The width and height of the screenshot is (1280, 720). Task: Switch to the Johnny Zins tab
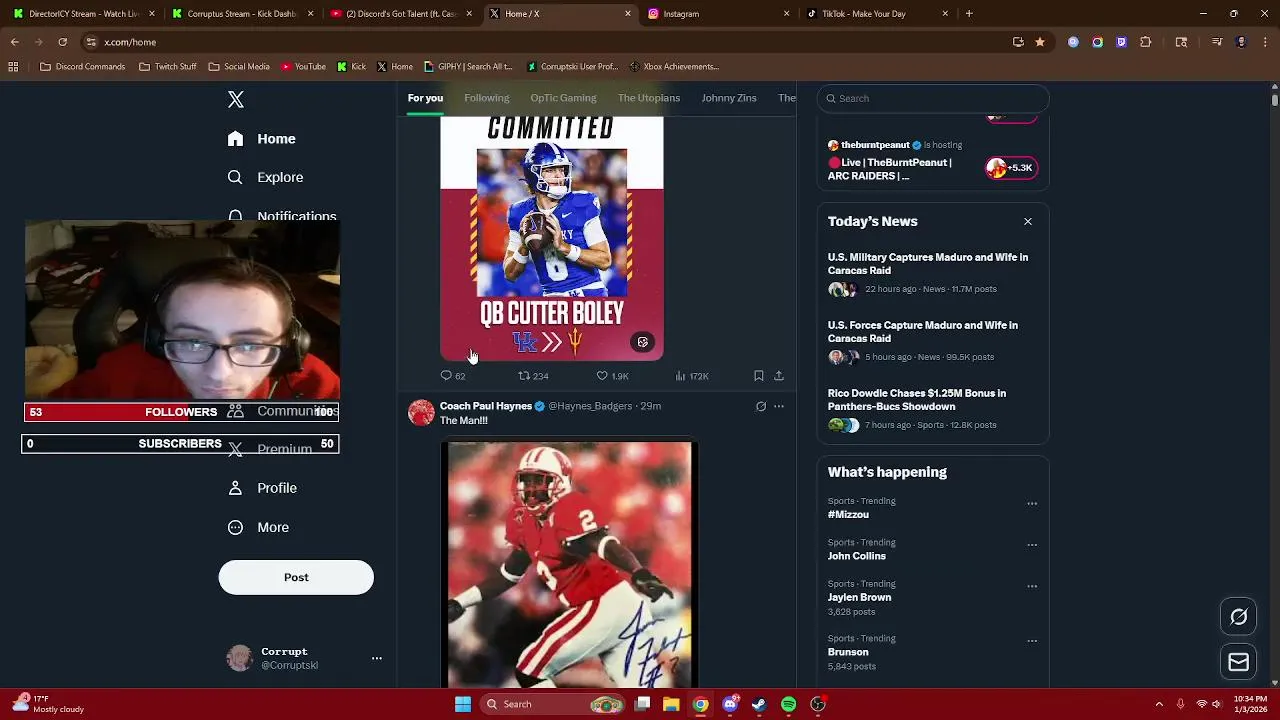tap(729, 98)
